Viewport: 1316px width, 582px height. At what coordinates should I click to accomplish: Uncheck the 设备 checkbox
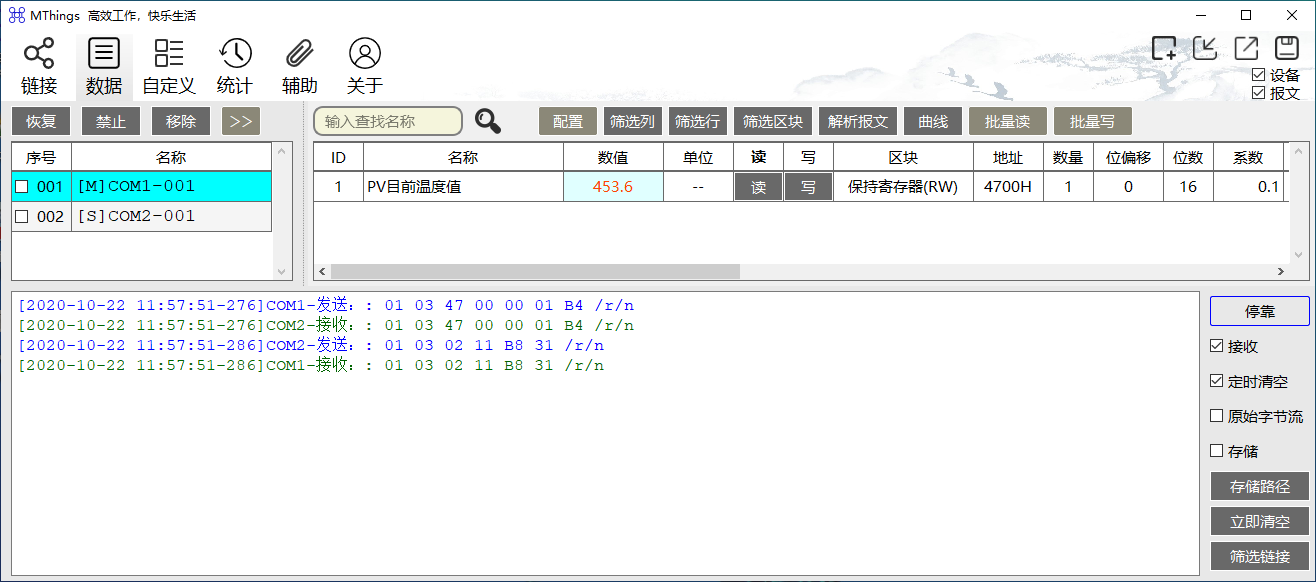(1258, 75)
